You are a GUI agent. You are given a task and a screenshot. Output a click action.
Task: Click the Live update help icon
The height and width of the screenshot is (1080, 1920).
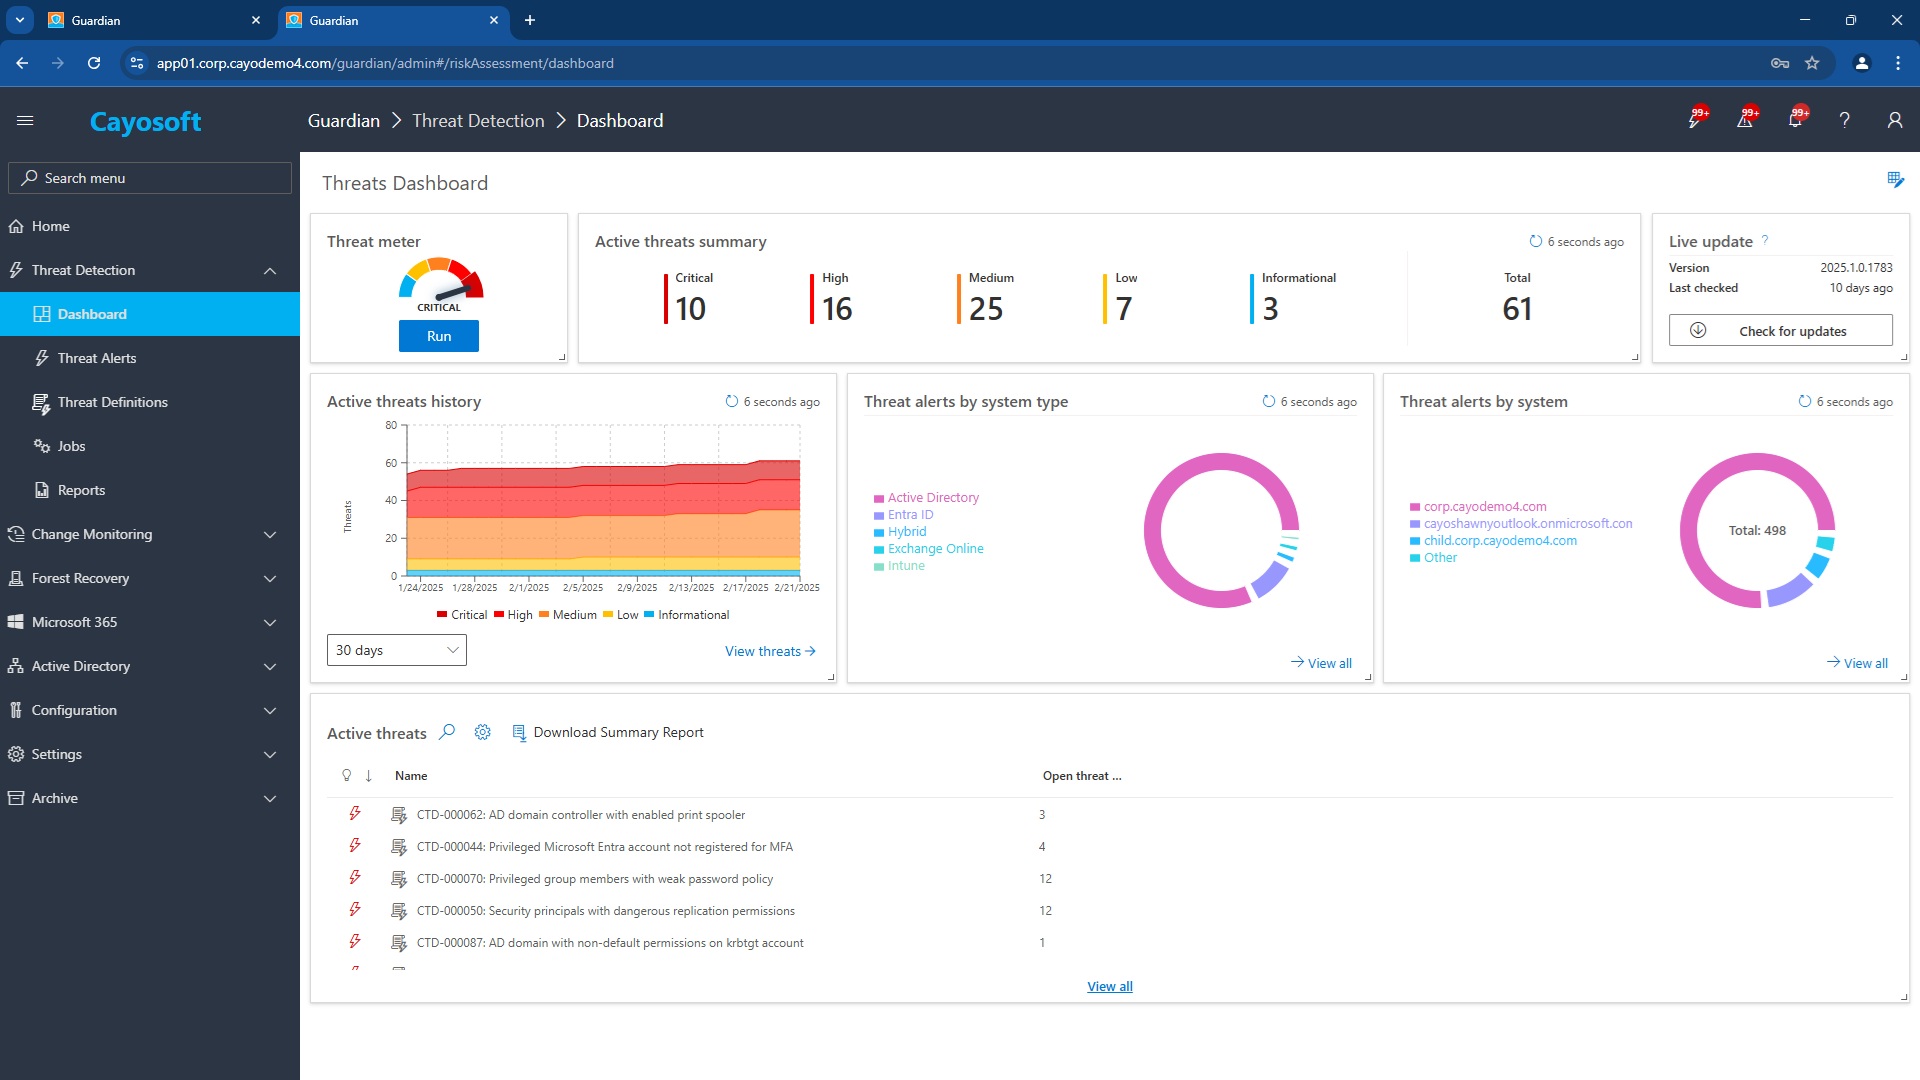click(x=1765, y=240)
